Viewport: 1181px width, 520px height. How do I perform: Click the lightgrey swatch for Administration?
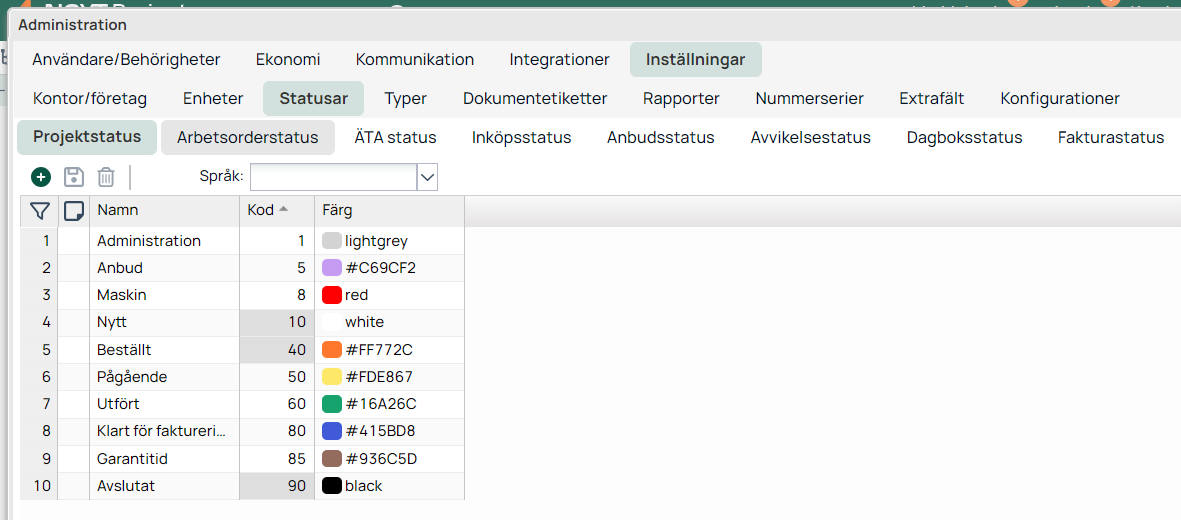(x=332, y=241)
